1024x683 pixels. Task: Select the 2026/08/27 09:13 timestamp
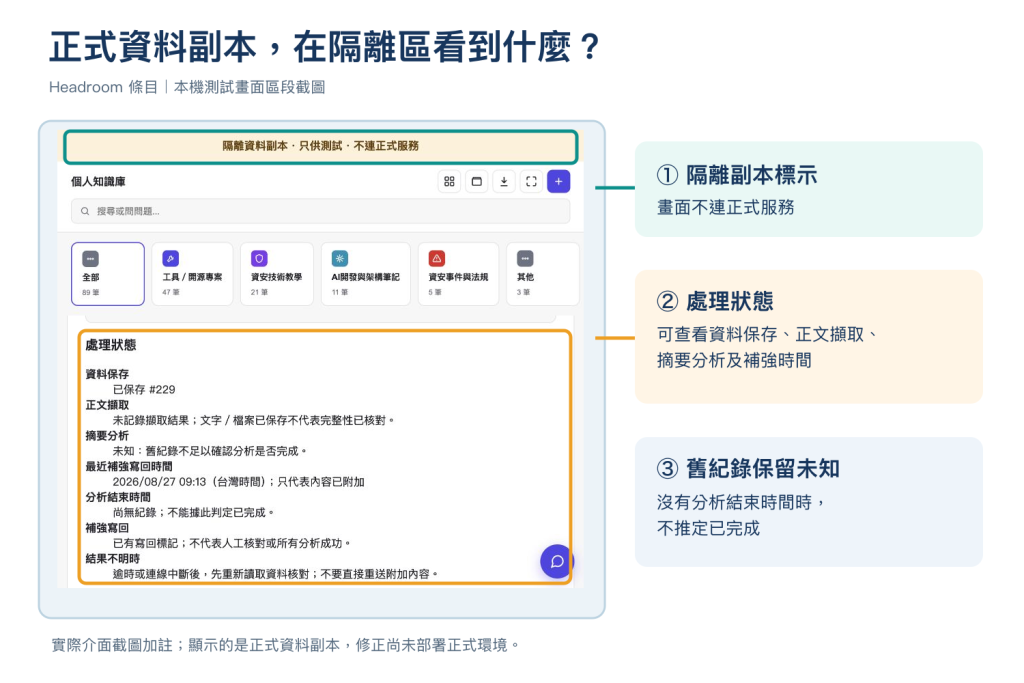point(238,482)
